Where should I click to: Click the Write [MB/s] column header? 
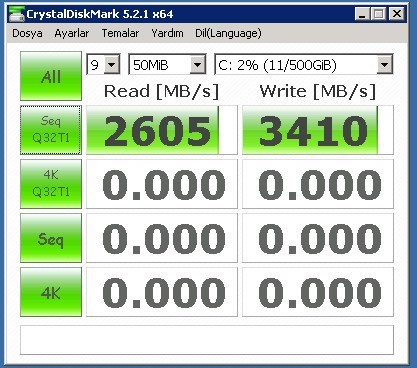pos(318,91)
